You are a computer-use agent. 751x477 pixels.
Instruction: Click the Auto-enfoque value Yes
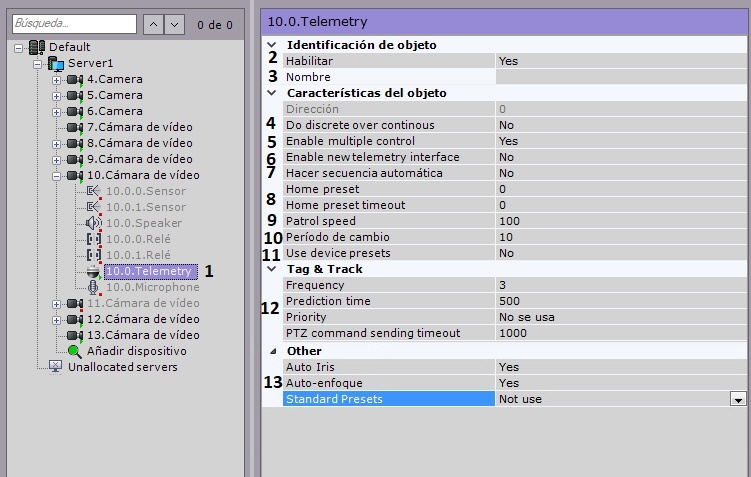pyautogui.click(x=621, y=383)
